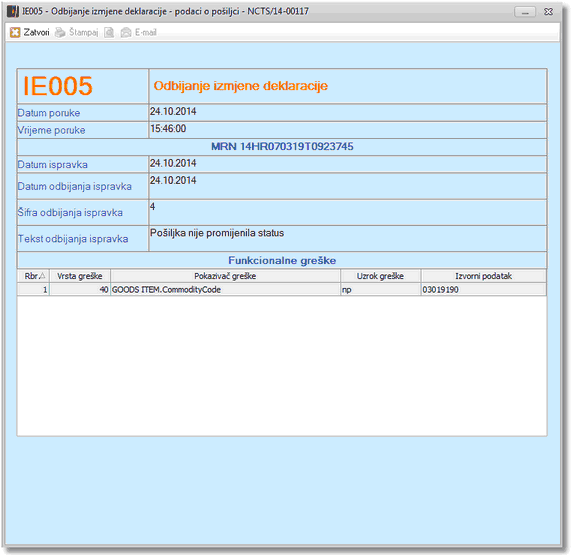
Task: Click the E-mail envelope icon
Action: [x=126, y=33]
